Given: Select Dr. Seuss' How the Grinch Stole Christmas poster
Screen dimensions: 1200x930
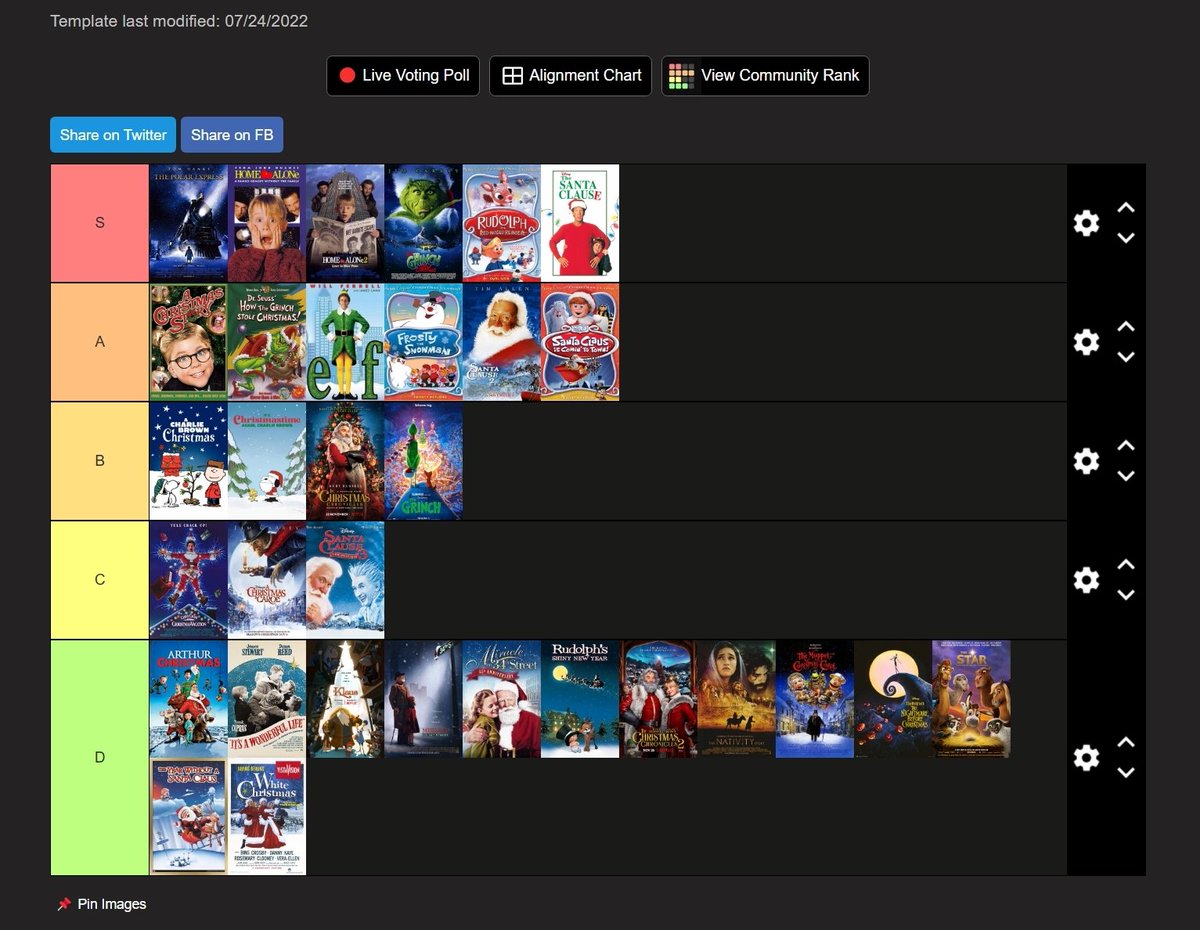Looking at the screenshot, I should 267,342.
